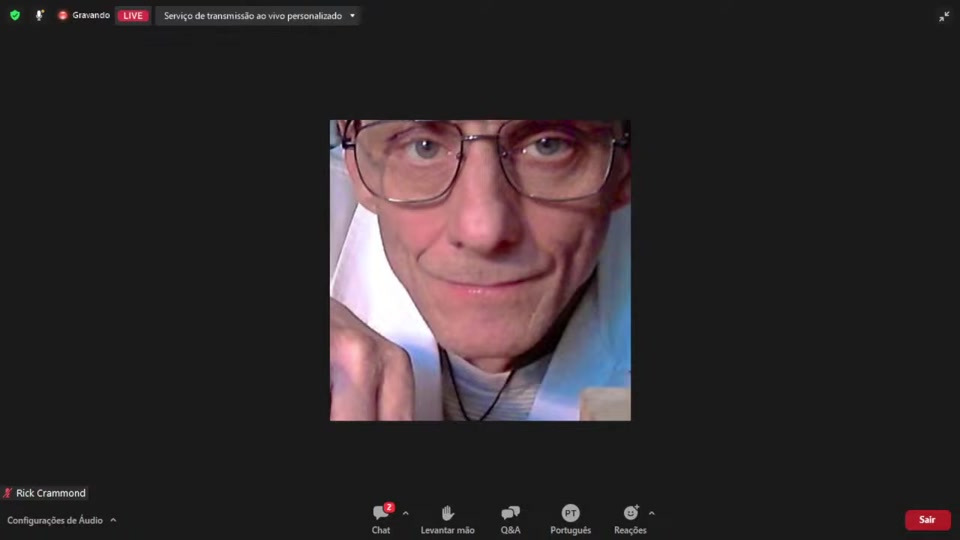
Task: Click the speaker's video thumbnail
Action: point(480,270)
